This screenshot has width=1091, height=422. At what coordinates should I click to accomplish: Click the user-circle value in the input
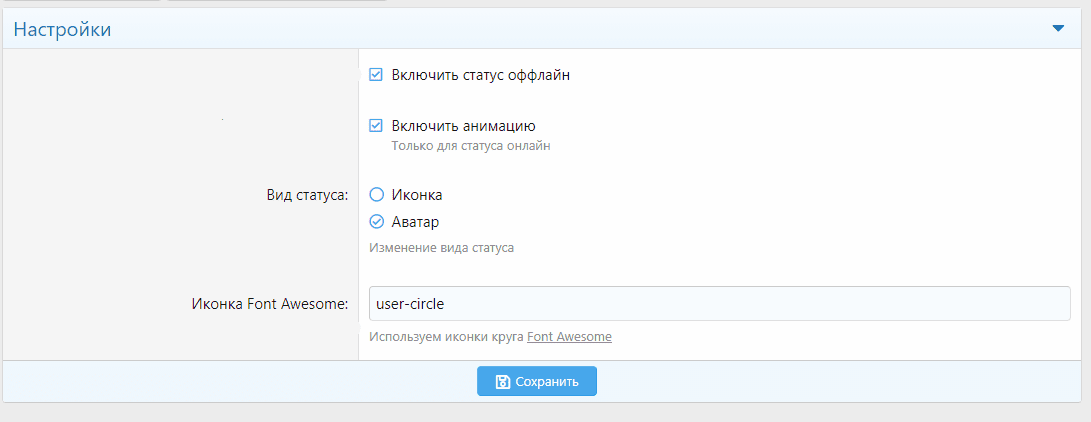click(x=409, y=304)
